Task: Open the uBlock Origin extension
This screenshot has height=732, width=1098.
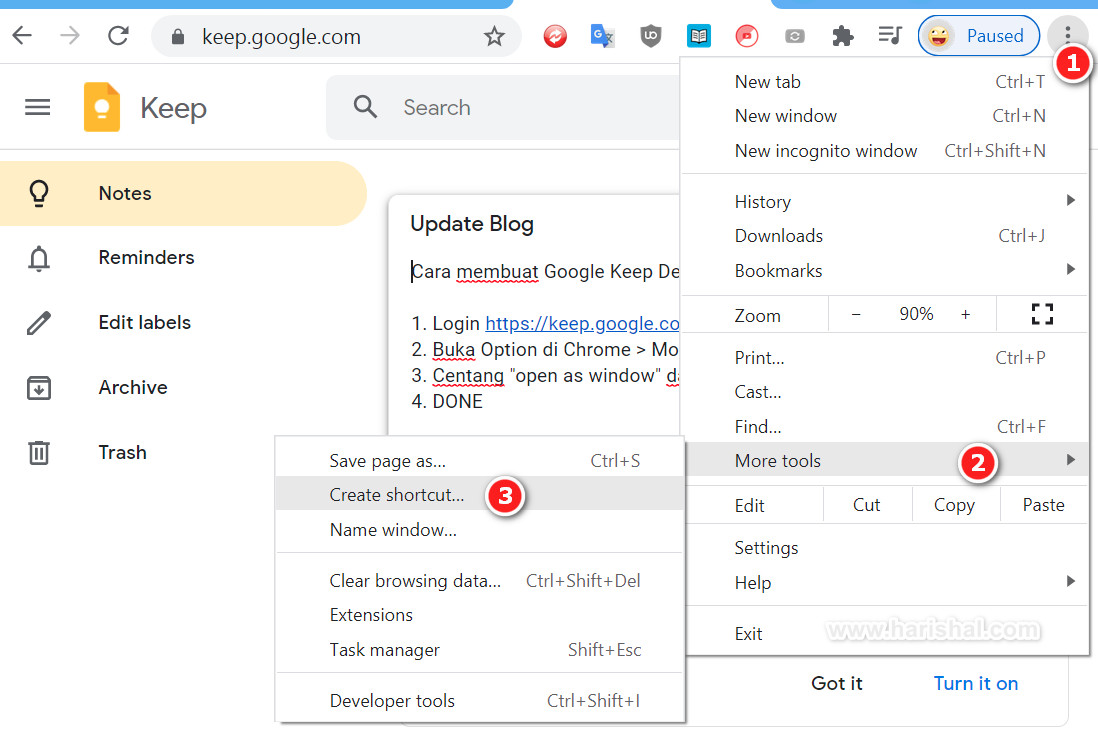Action: click(x=650, y=35)
